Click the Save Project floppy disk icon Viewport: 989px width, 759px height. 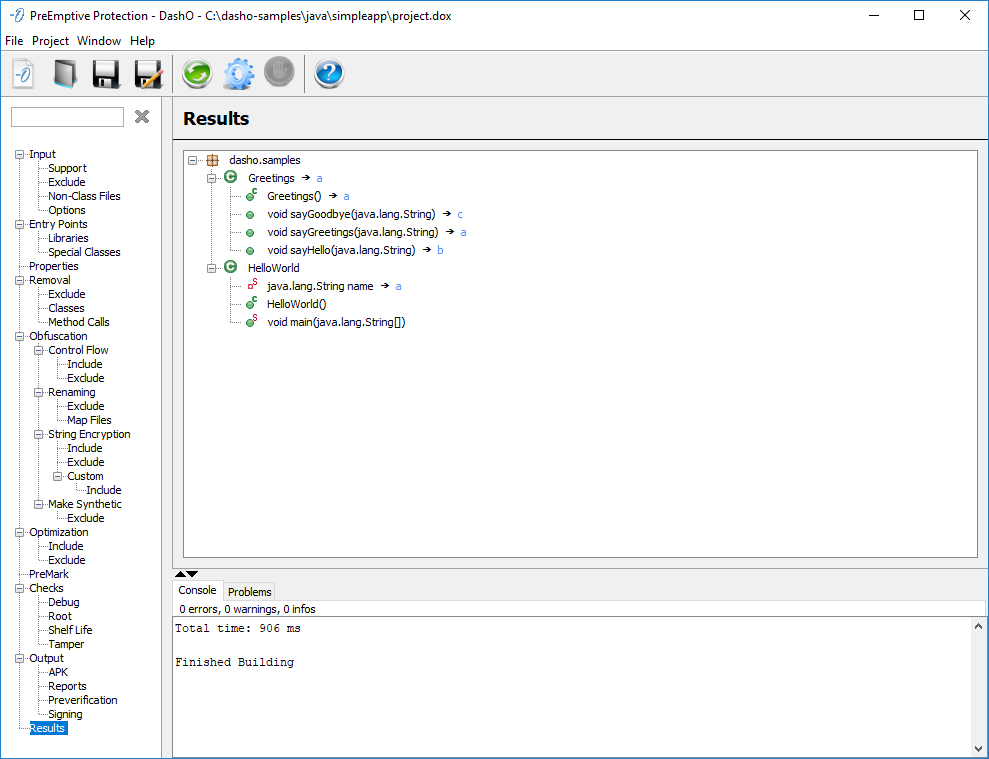(x=106, y=74)
